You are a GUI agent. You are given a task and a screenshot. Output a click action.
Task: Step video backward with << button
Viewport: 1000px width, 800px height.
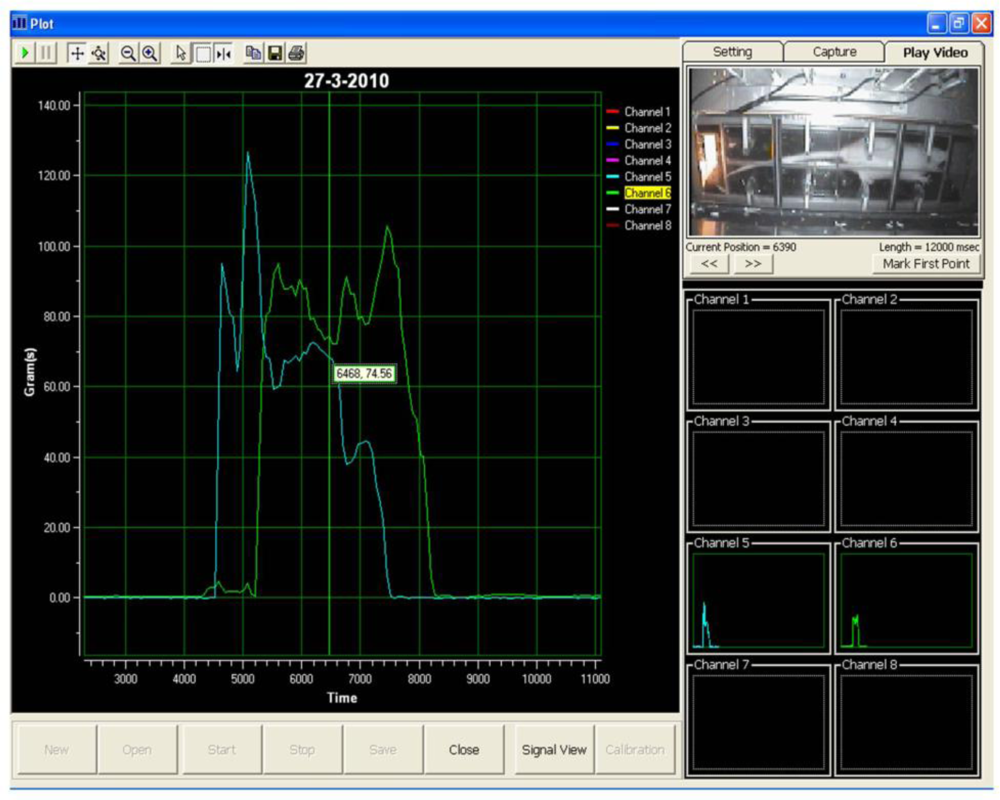point(709,264)
